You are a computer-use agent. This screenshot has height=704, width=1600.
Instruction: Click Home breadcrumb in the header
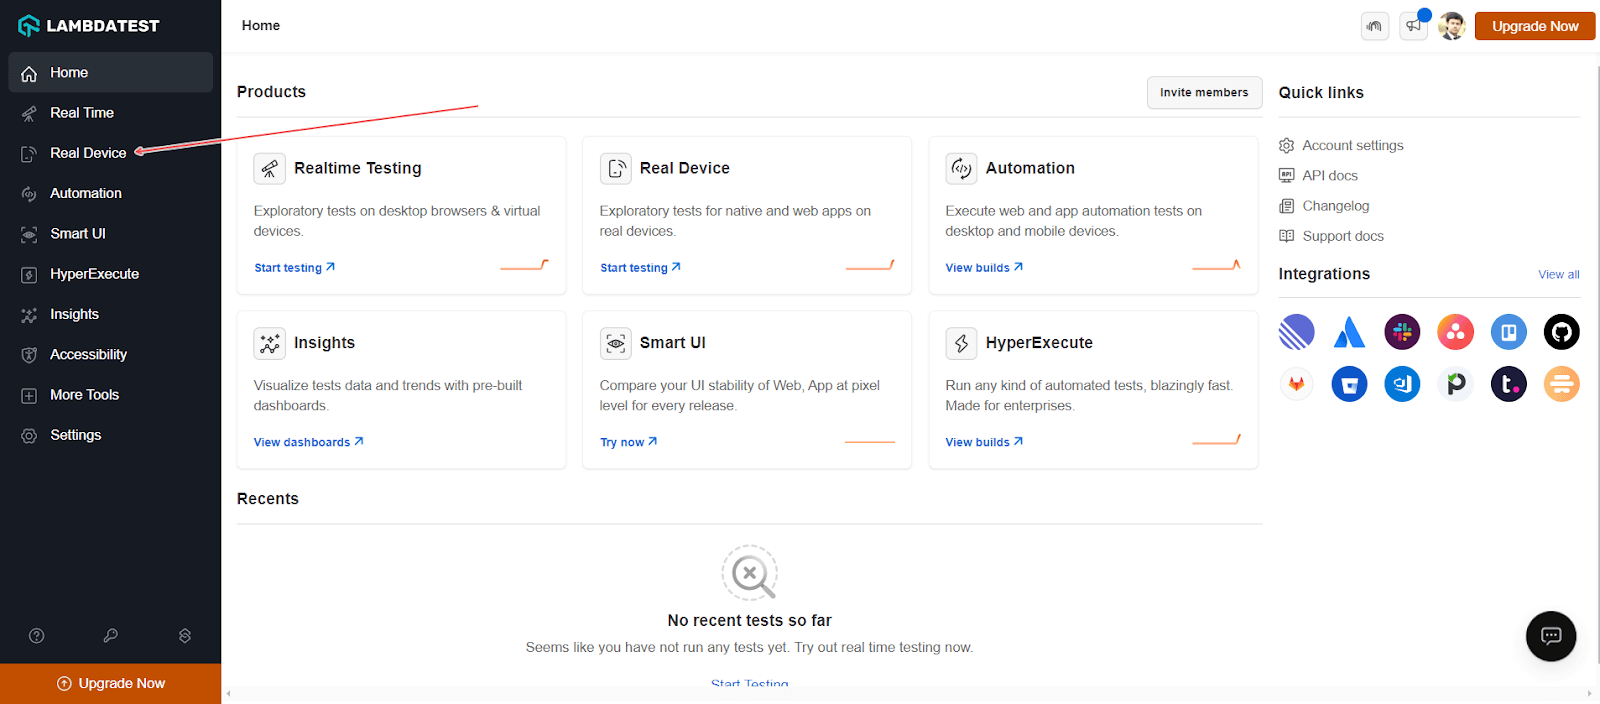click(261, 26)
